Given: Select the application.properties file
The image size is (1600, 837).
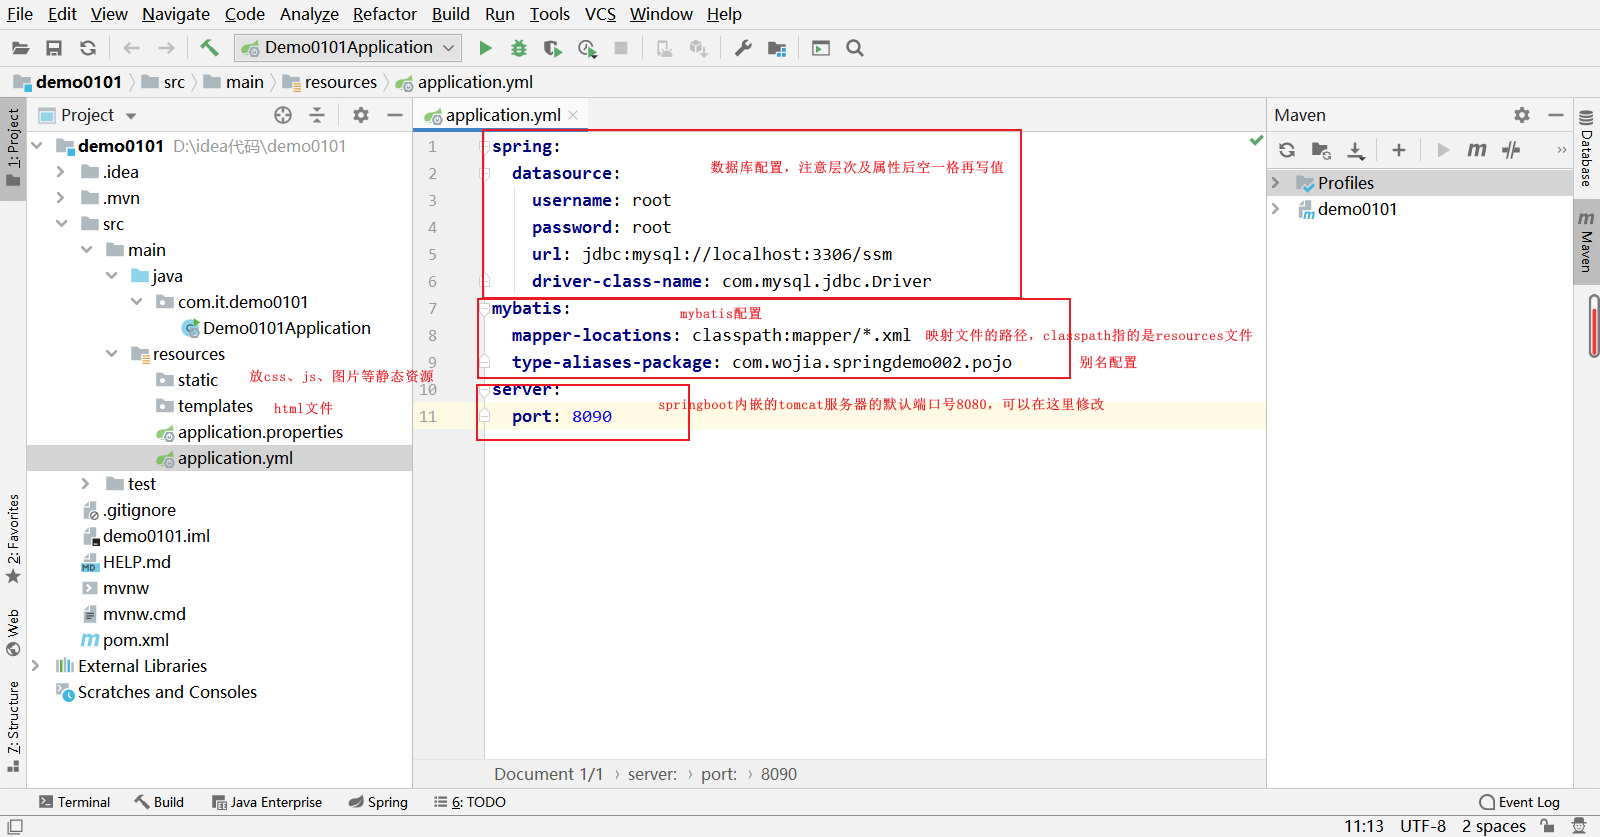Looking at the screenshot, I should click(x=259, y=432).
